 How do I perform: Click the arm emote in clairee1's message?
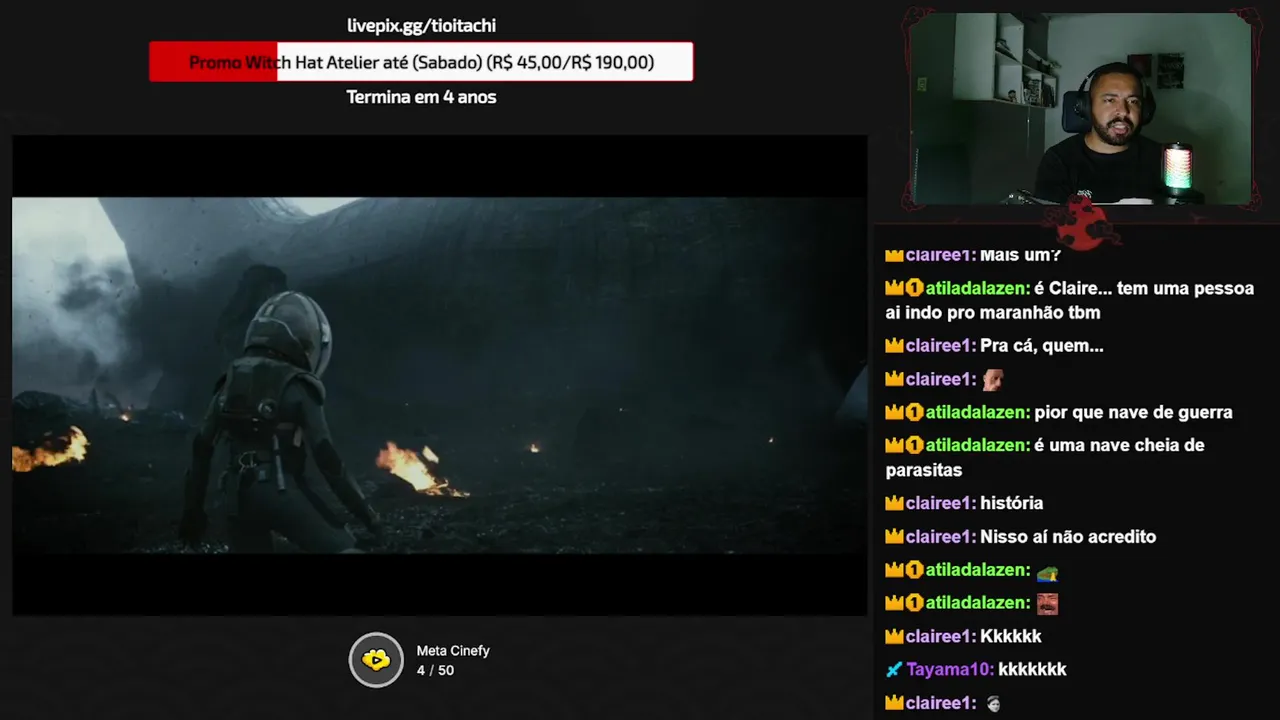pos(992,380)
